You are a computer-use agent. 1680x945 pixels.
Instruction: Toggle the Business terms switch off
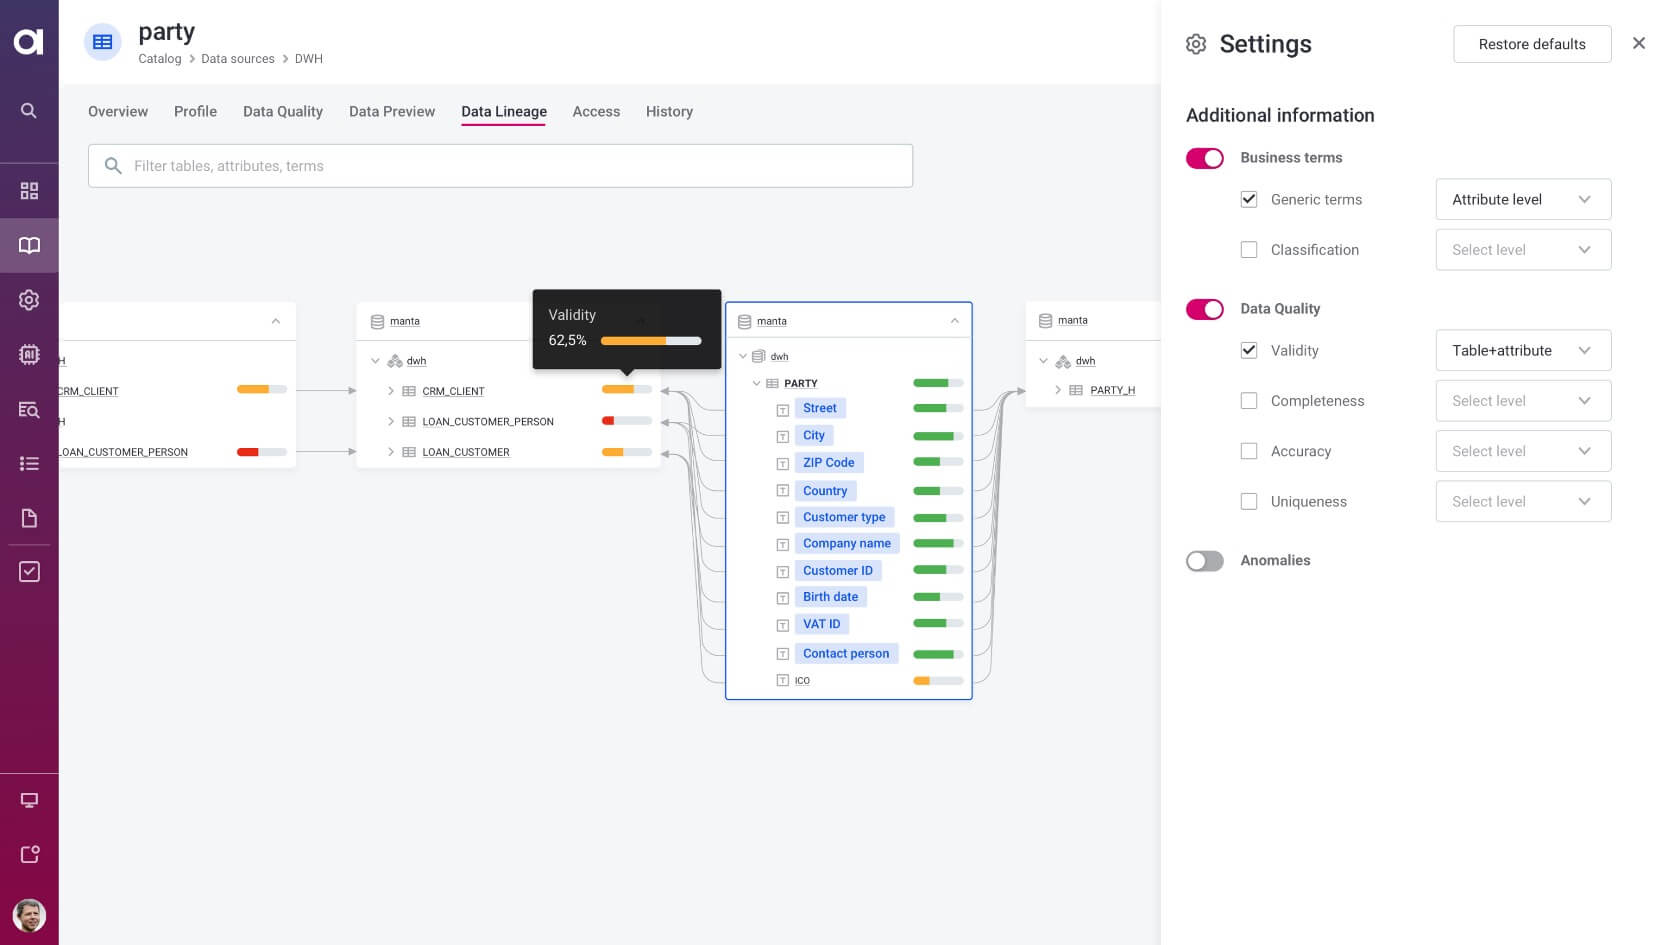point(1204,158)
